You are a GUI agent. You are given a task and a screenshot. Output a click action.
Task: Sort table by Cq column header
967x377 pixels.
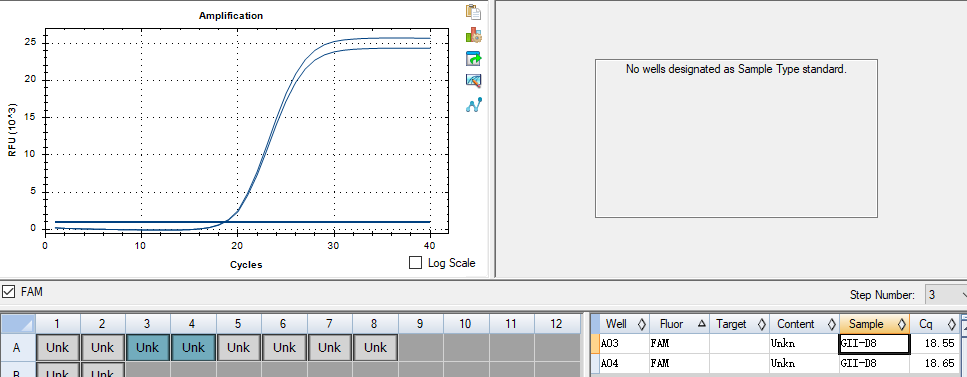pyautogui.click(x=934, y=324)
